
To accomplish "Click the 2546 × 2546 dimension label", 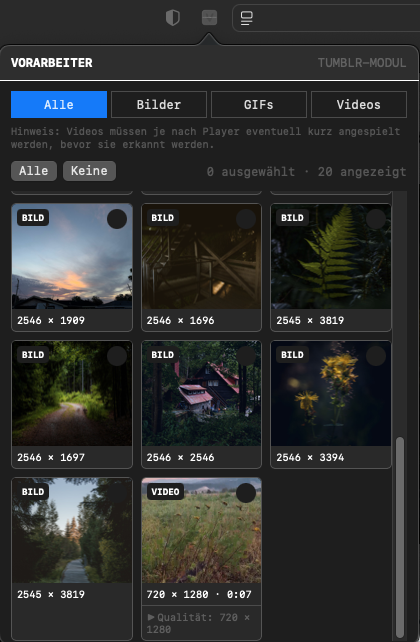I will [x=181, y=457].
